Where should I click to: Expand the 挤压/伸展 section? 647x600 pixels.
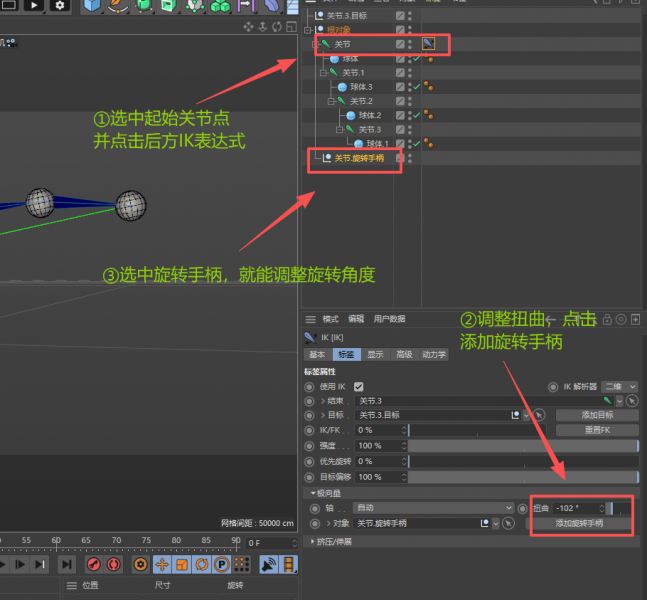click(x=331, y=541)
